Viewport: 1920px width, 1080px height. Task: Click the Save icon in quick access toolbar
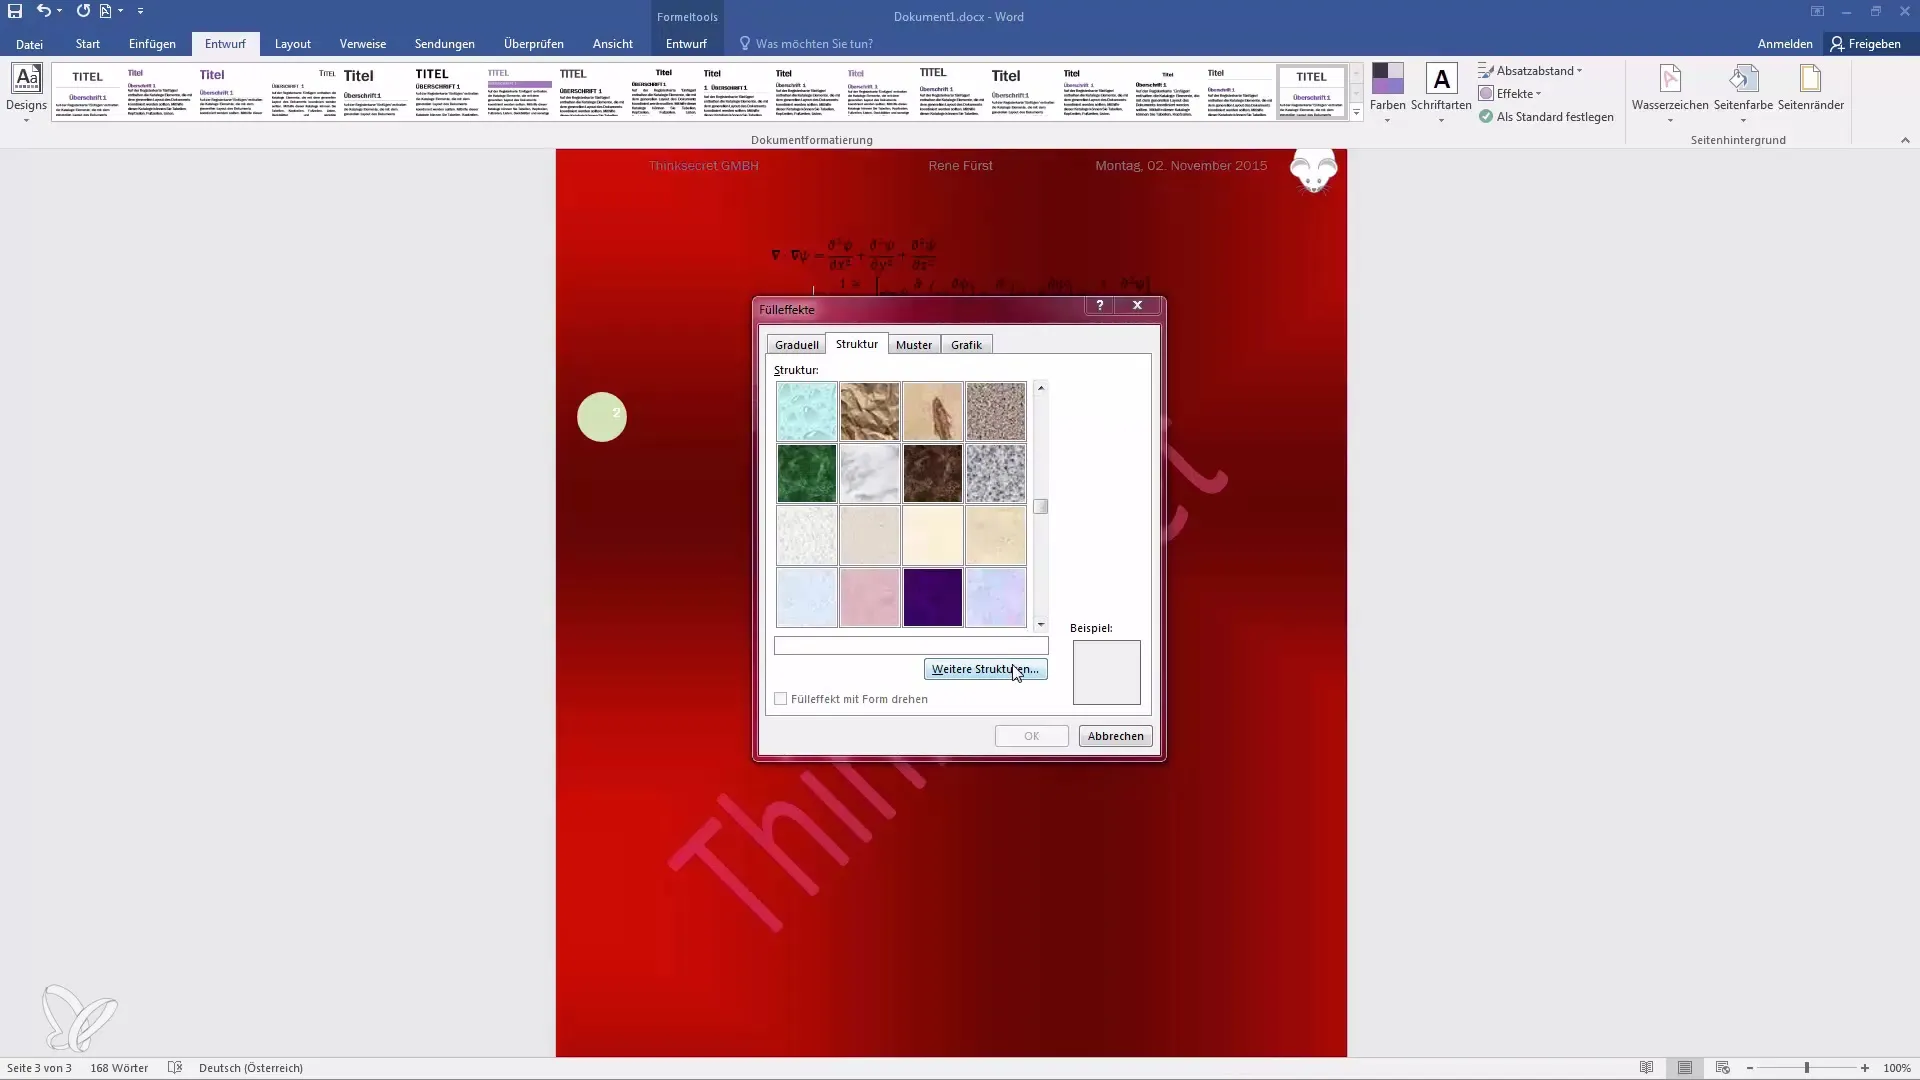point(15,11)
